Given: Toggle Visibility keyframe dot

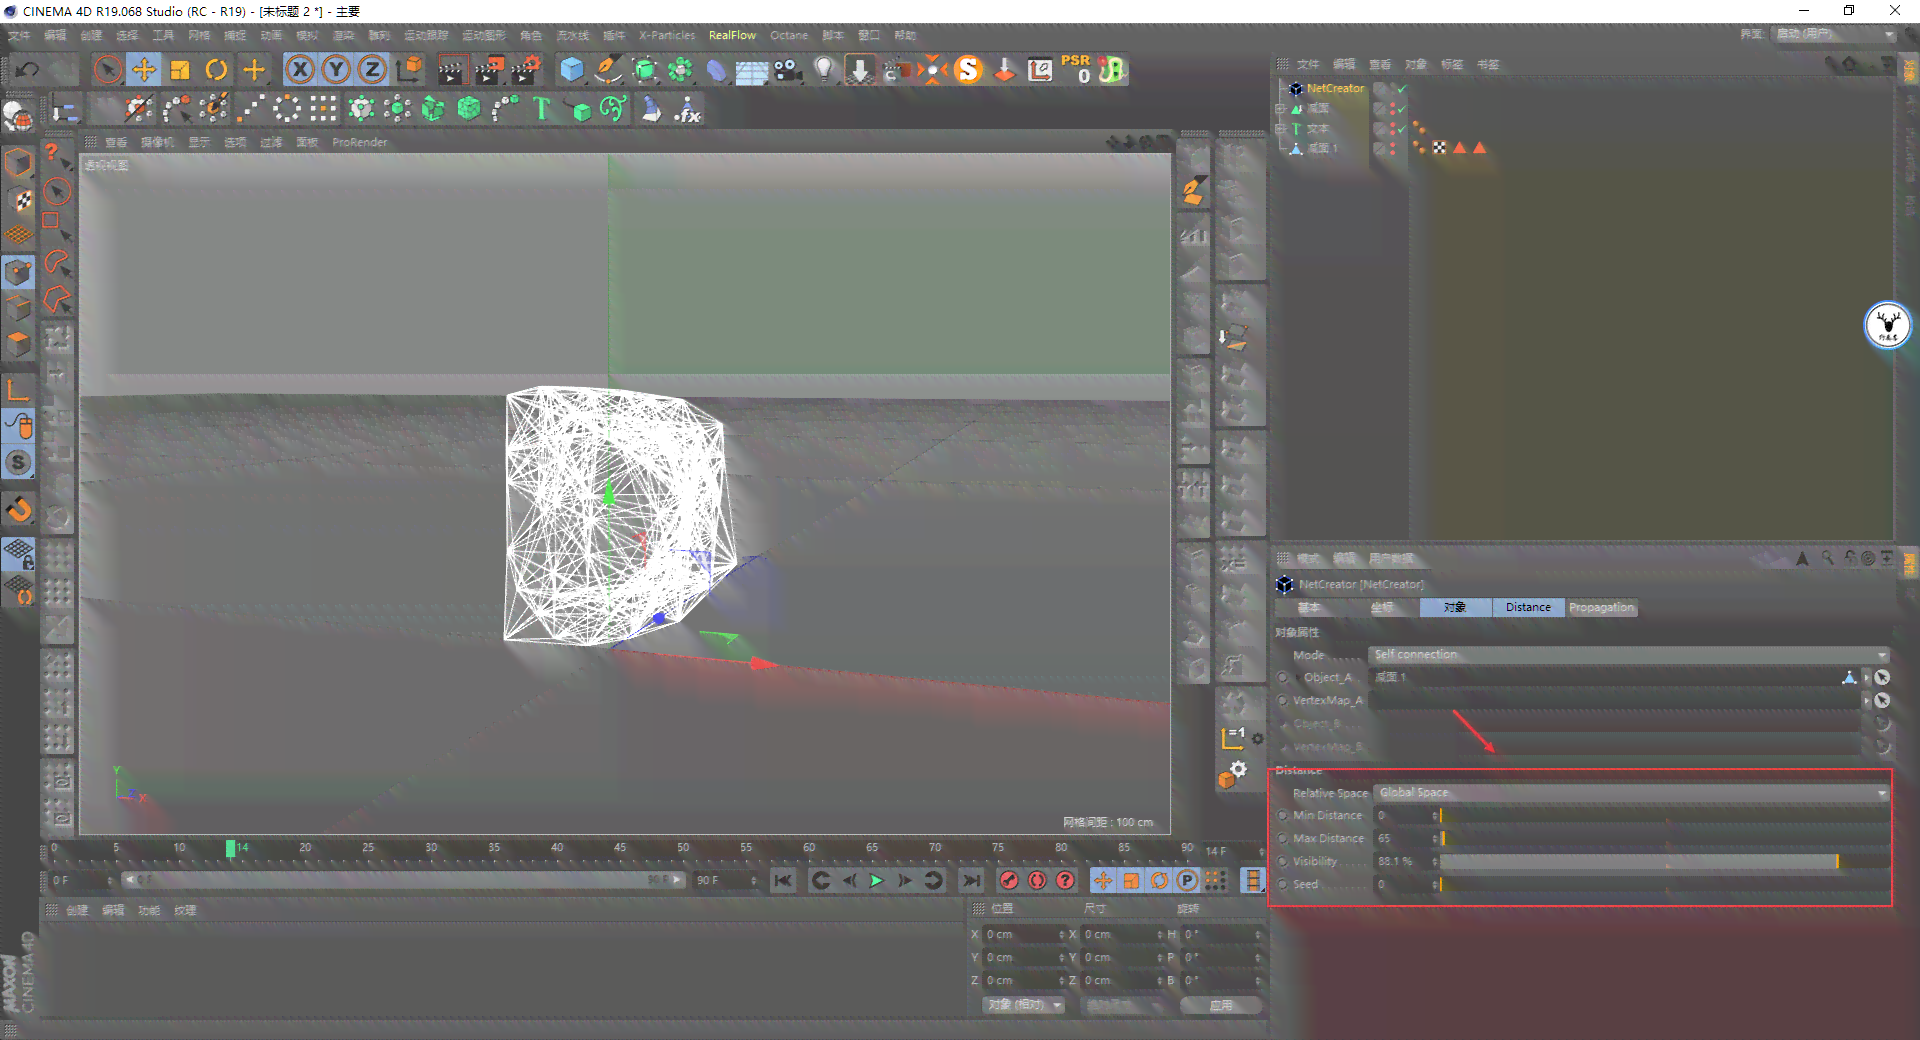Looking at the screenshot, I should (x=1283, y=861).
